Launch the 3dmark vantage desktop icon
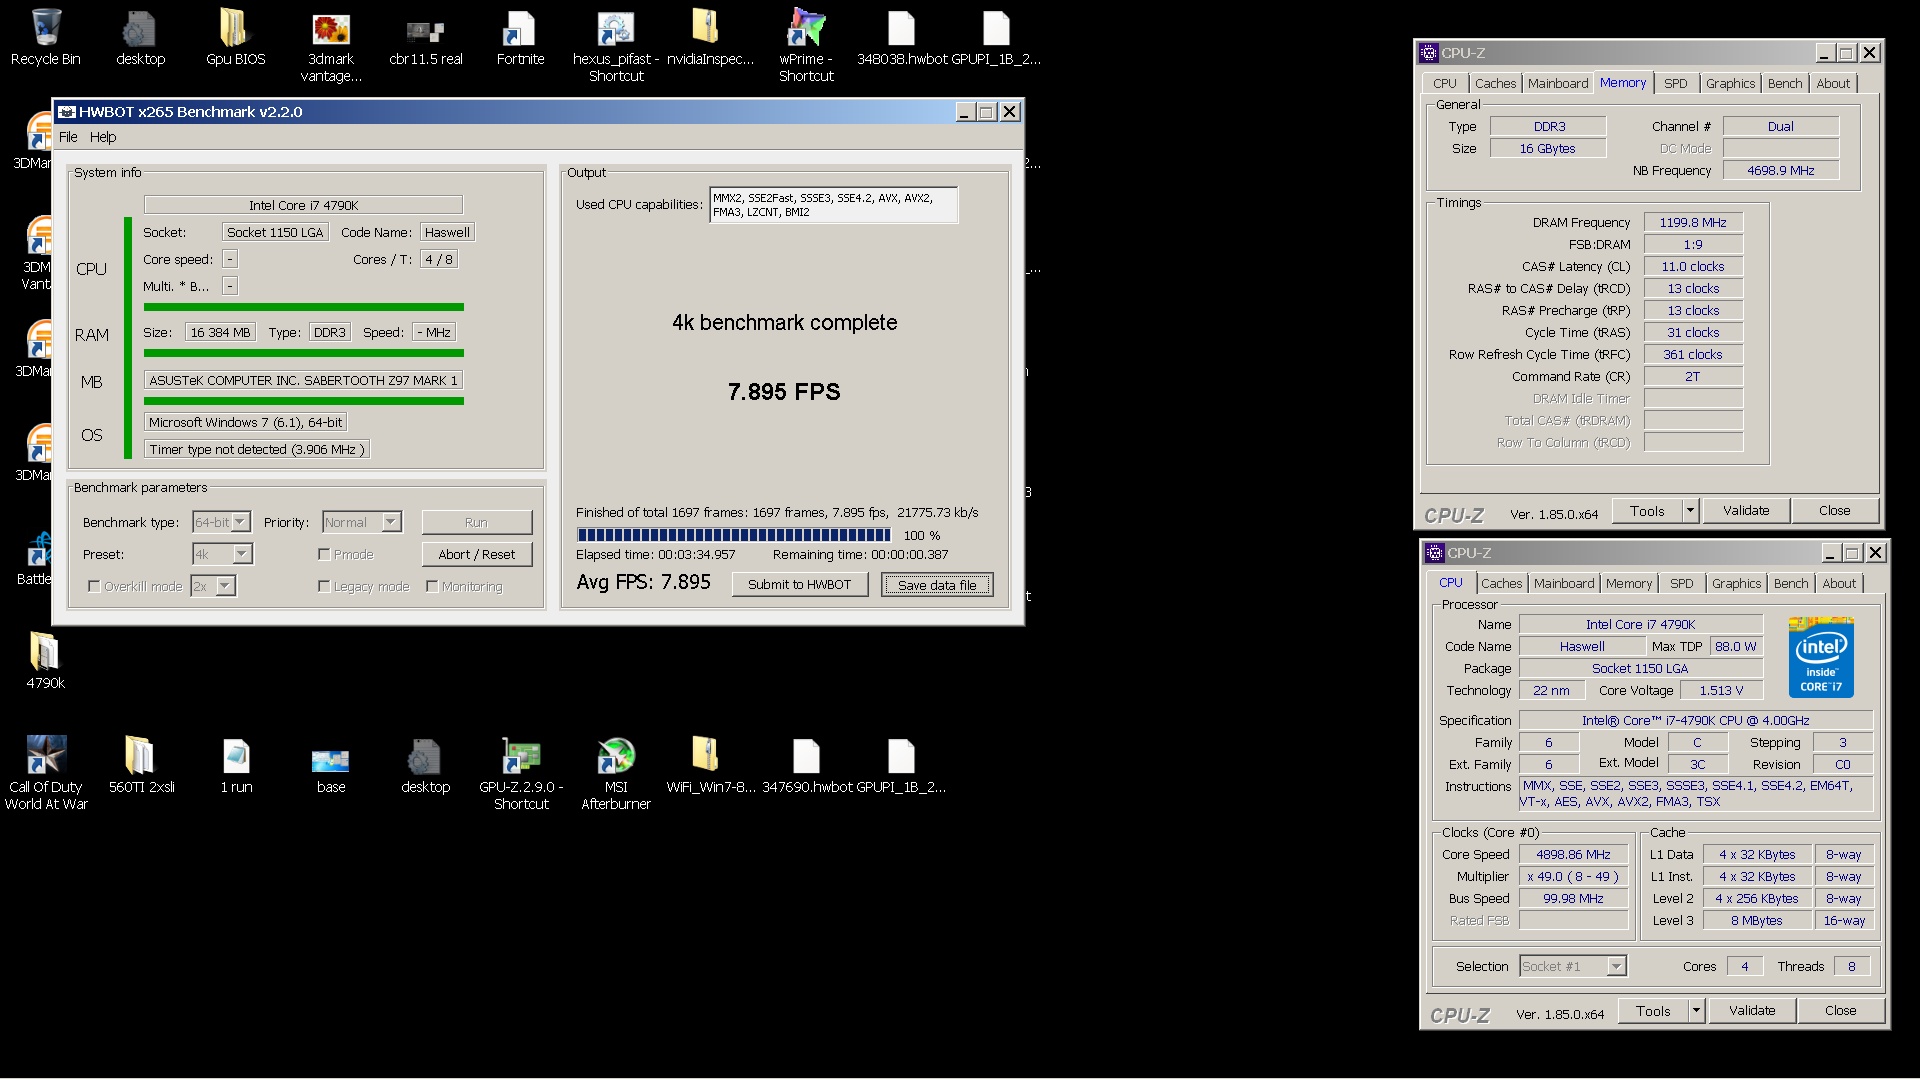 pyautogui.click(x=331, y=46)
